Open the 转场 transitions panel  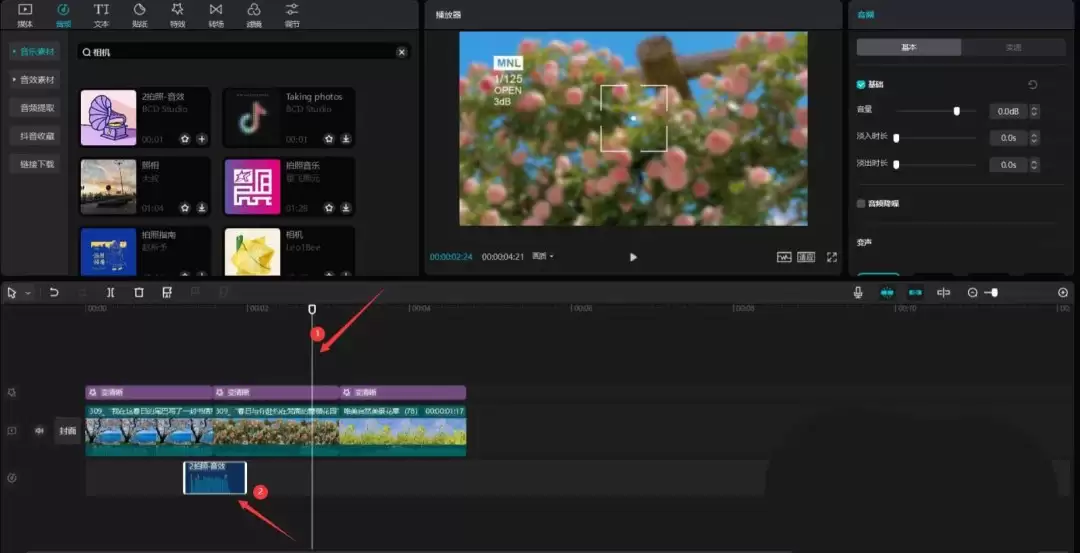click(216, 14)
